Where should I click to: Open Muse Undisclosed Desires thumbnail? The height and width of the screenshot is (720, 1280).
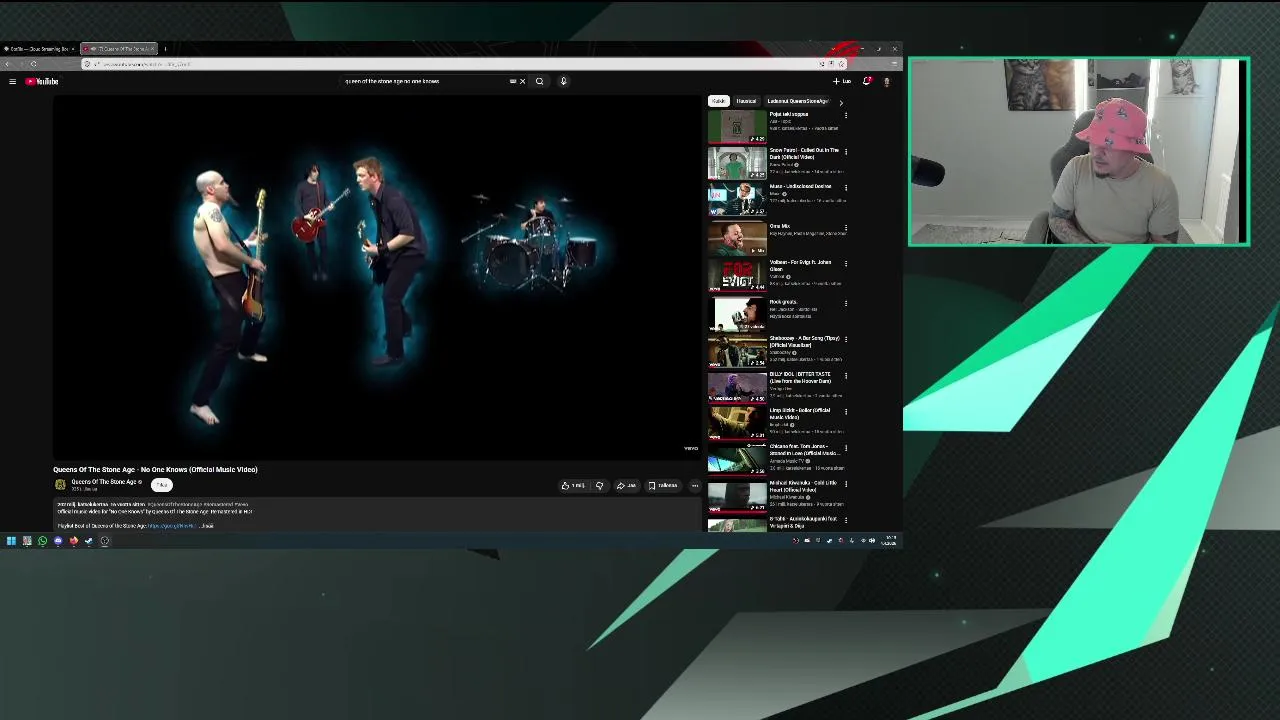[x=737, y=199]
